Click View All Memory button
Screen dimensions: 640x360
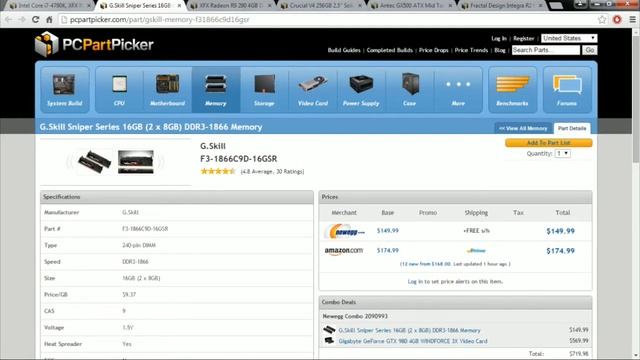(523, 128)
